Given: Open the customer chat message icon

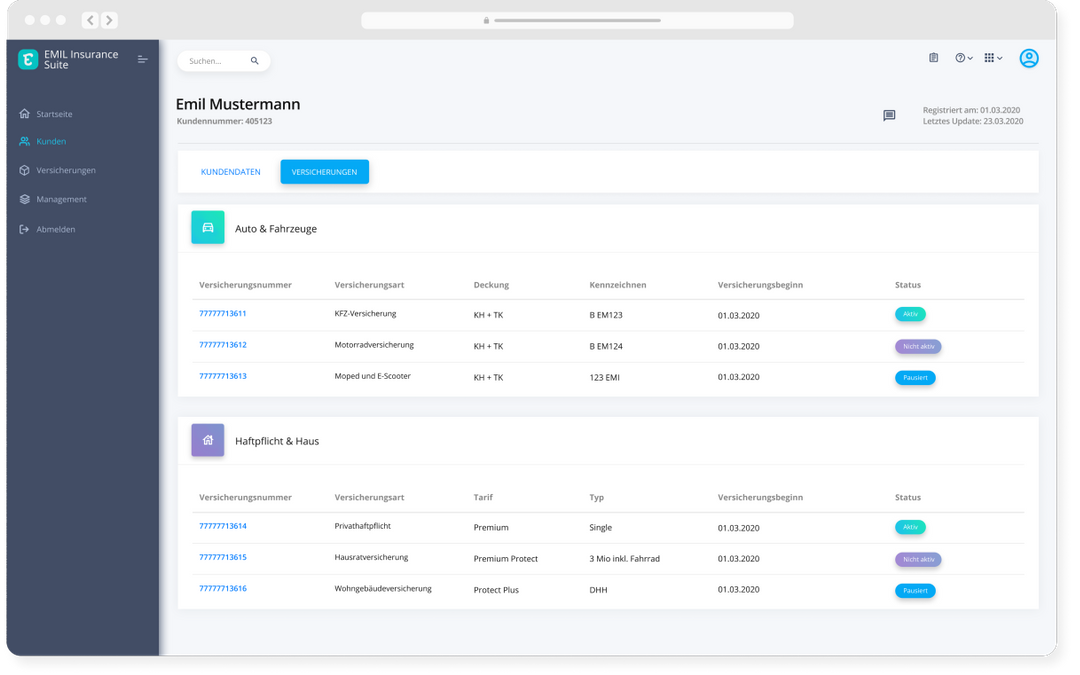Looking at the screenshot, I should (x=889, y=116).
